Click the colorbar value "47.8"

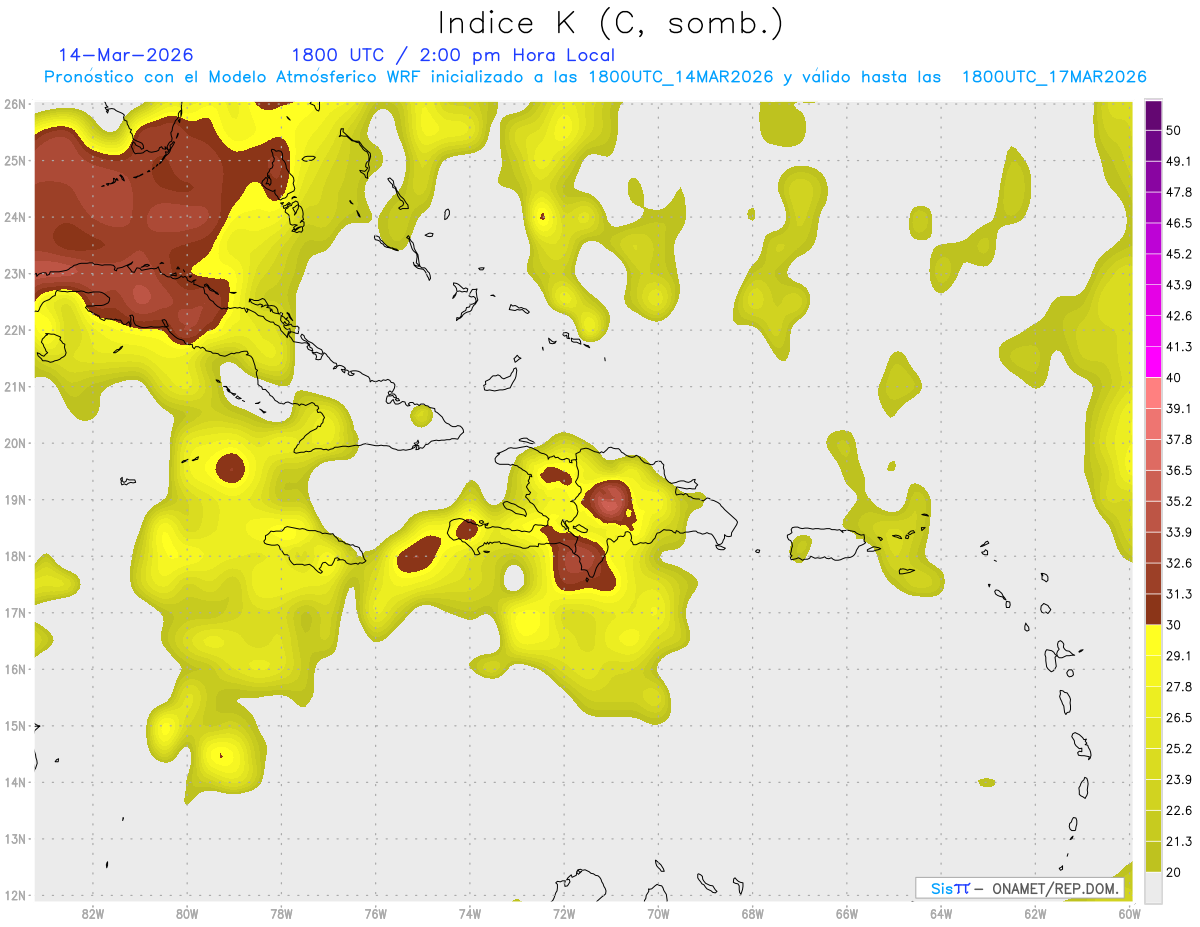click(1178, 192)
